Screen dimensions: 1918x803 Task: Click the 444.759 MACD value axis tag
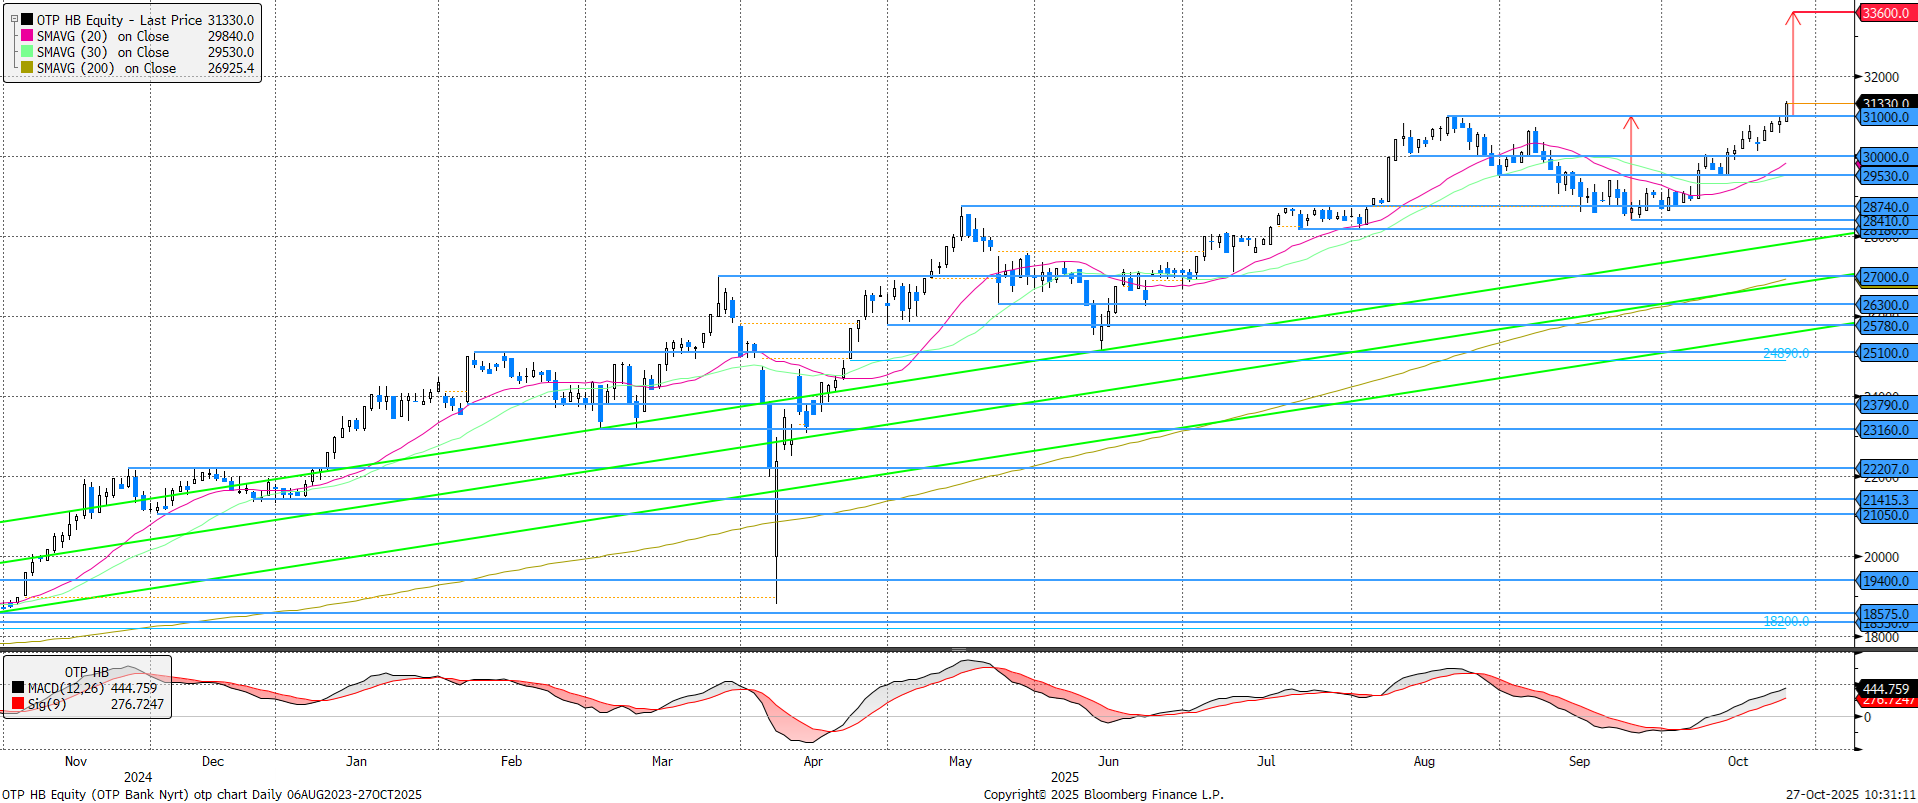[x=1885, y=688]
